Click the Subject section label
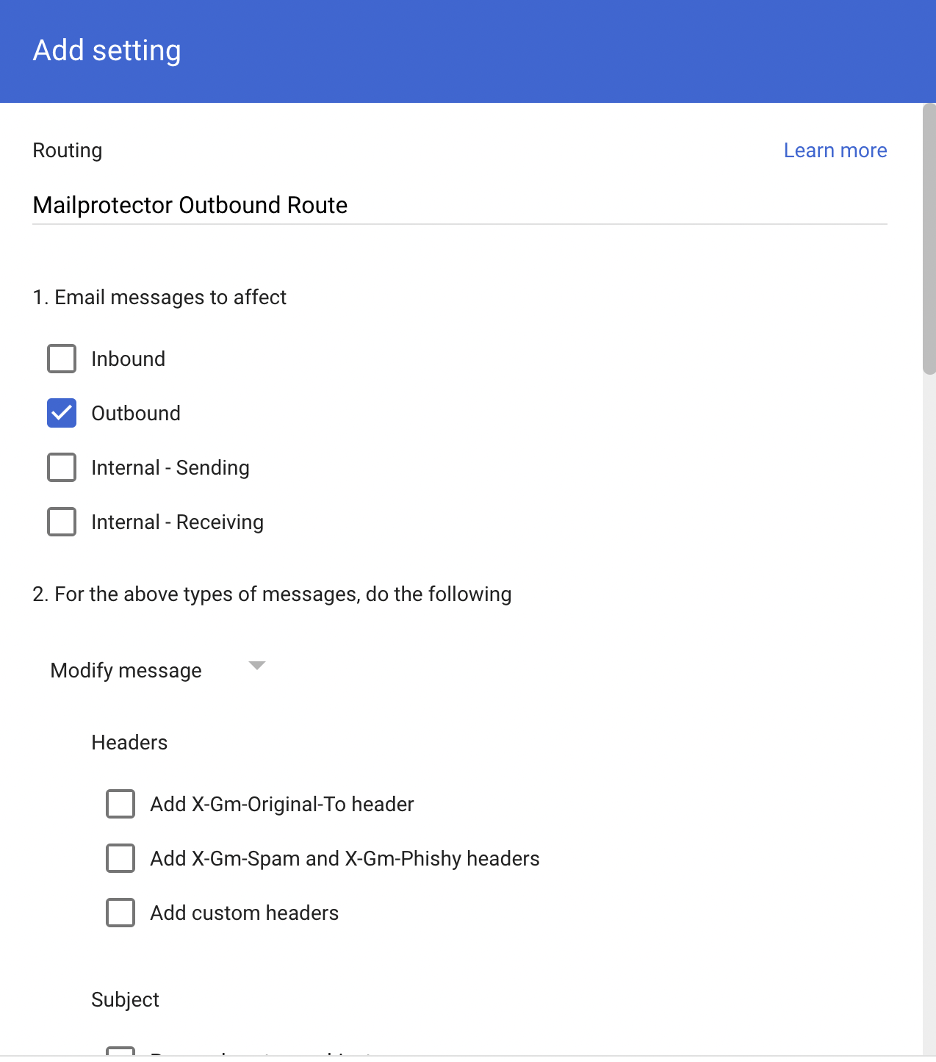Viewport: 936px width, 1062px height. pos(125,1000)
